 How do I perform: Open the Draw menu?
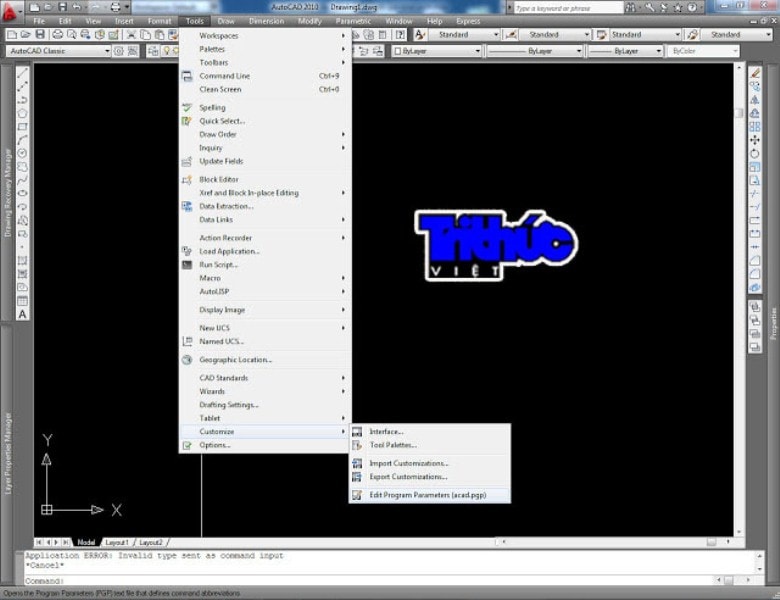pyautogui.click(x=225, y=21)
